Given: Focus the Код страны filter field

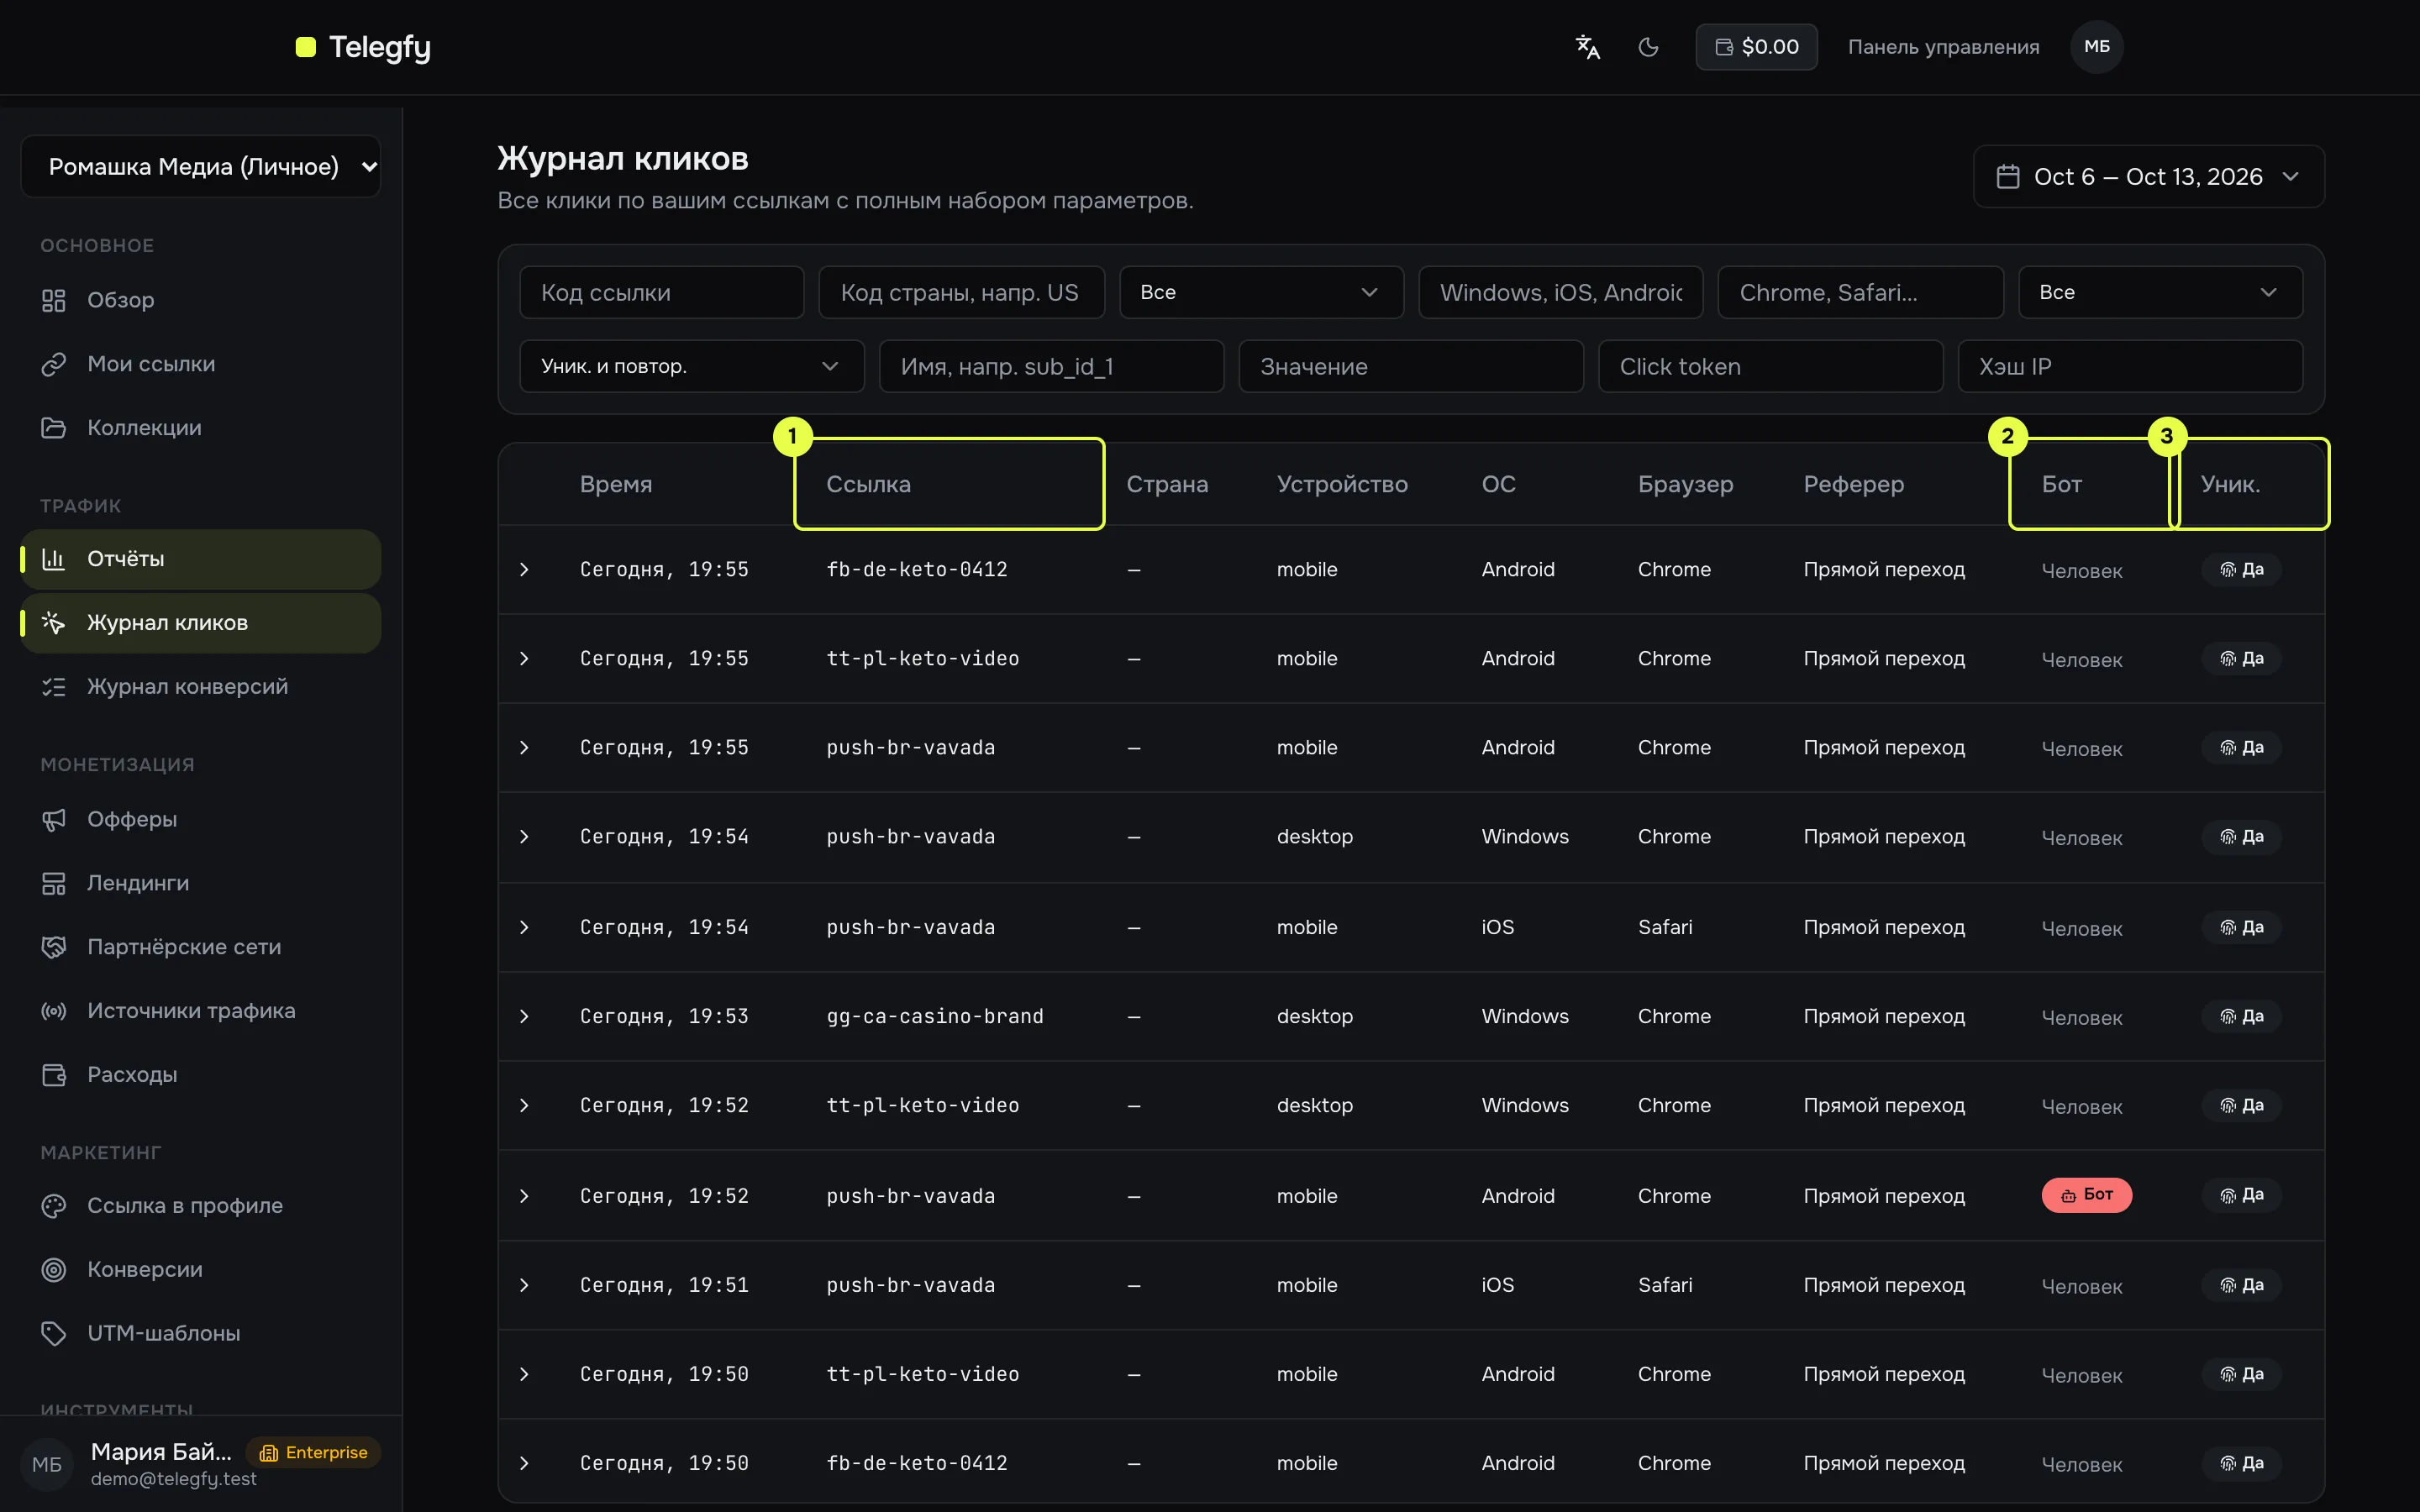Looking at the screenshot, I should coord(961,293).
